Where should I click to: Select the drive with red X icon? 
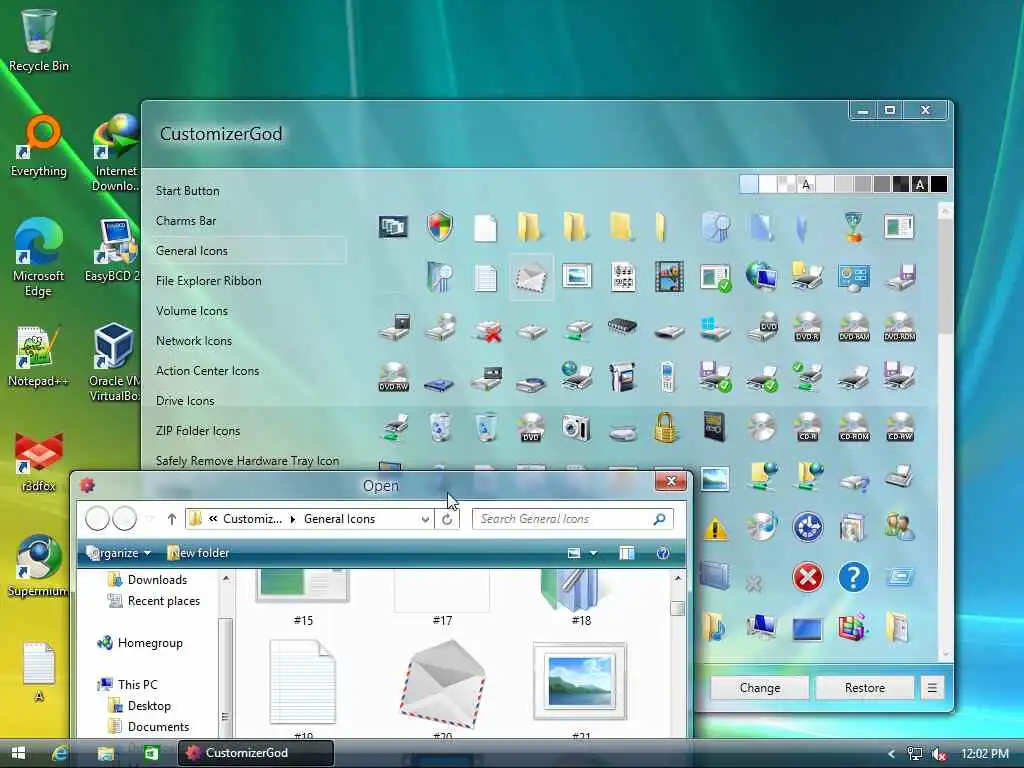click(487, 331)
